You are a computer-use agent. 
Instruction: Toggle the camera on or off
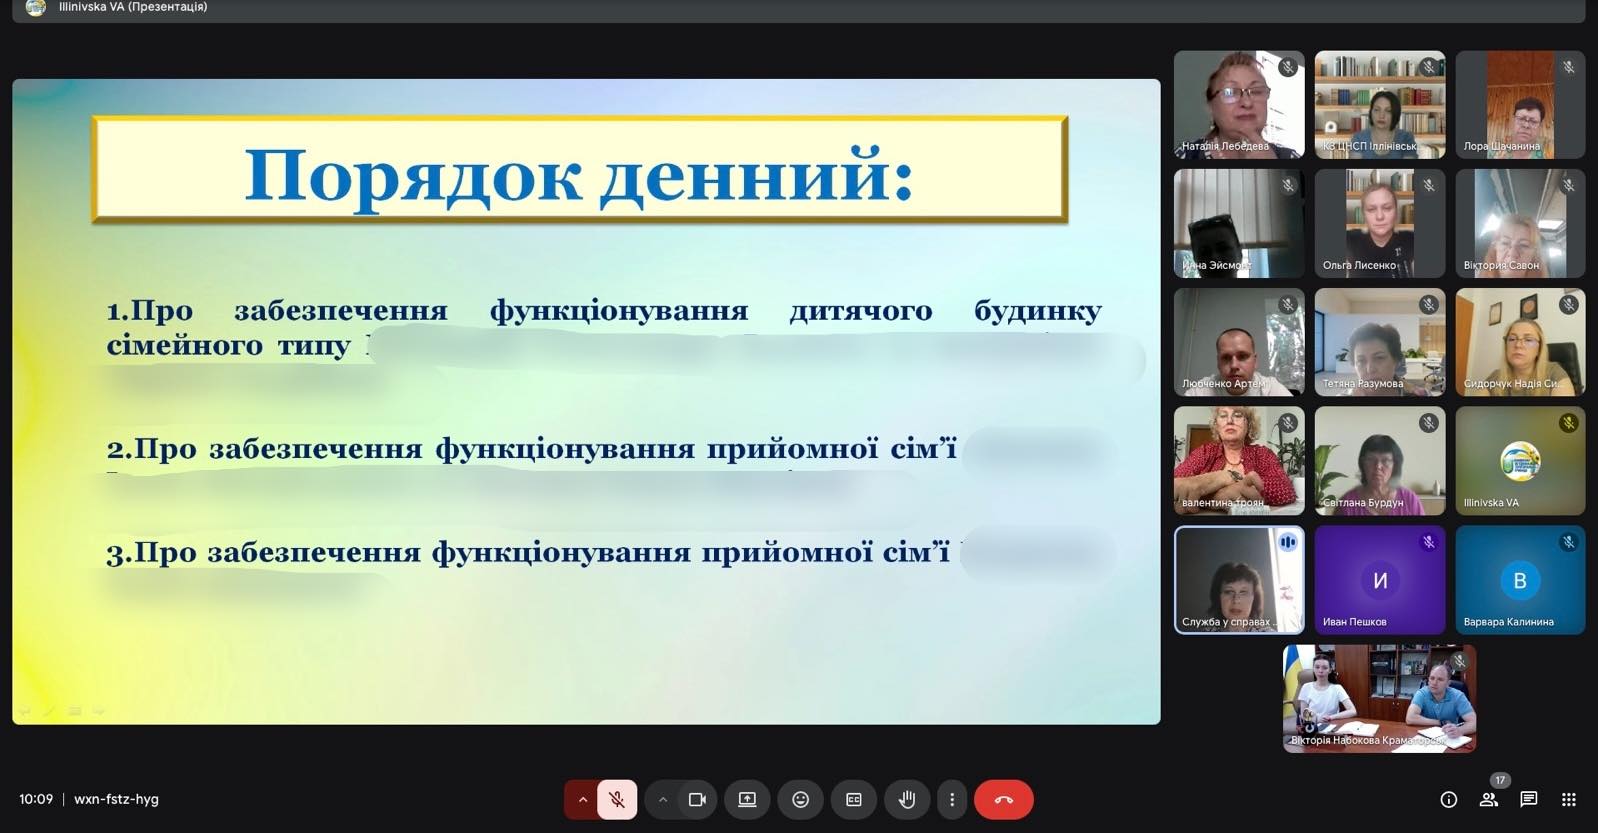click(x=697, y=800)
